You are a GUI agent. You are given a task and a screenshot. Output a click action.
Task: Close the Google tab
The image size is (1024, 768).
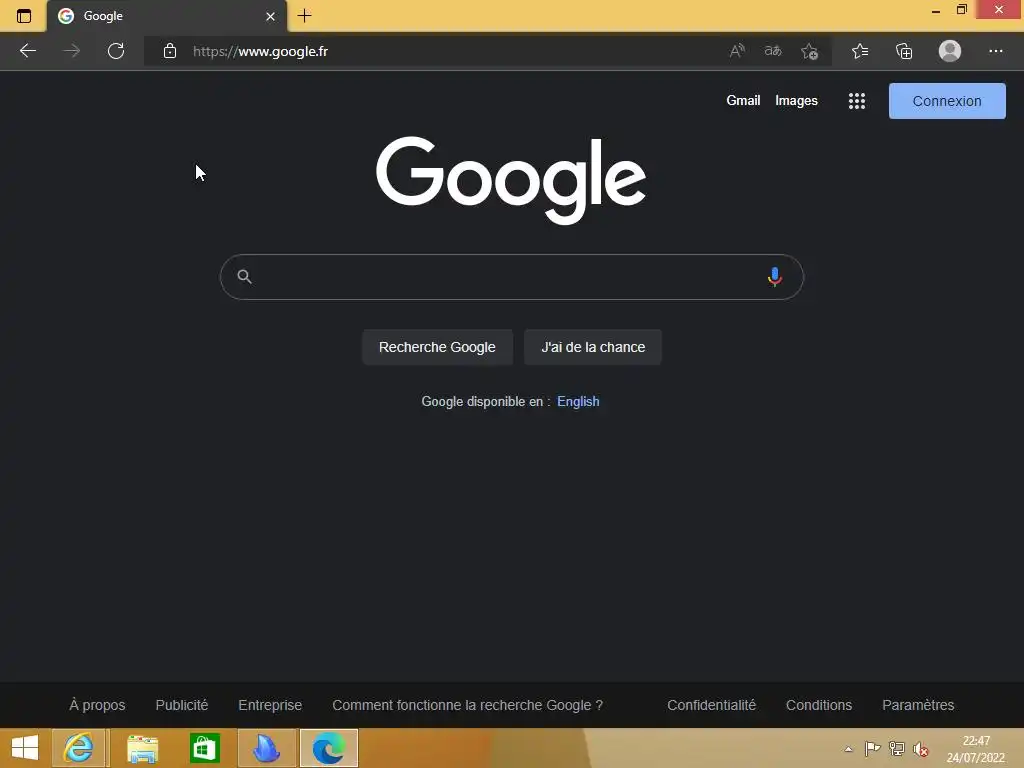tap(270, 16)
